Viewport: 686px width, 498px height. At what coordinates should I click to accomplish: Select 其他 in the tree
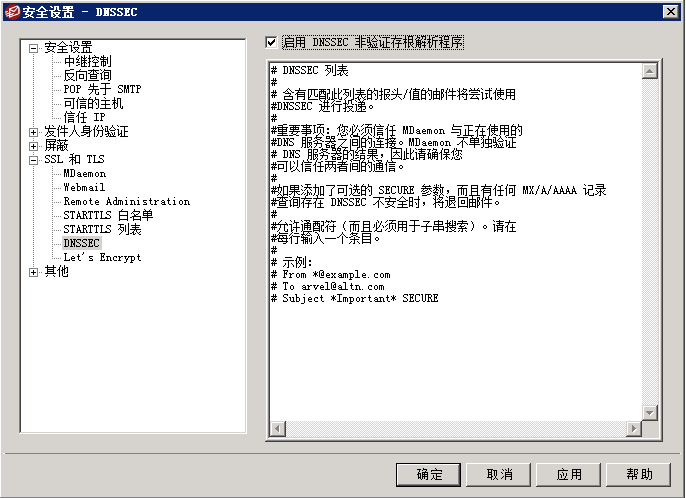click(56, 272)
